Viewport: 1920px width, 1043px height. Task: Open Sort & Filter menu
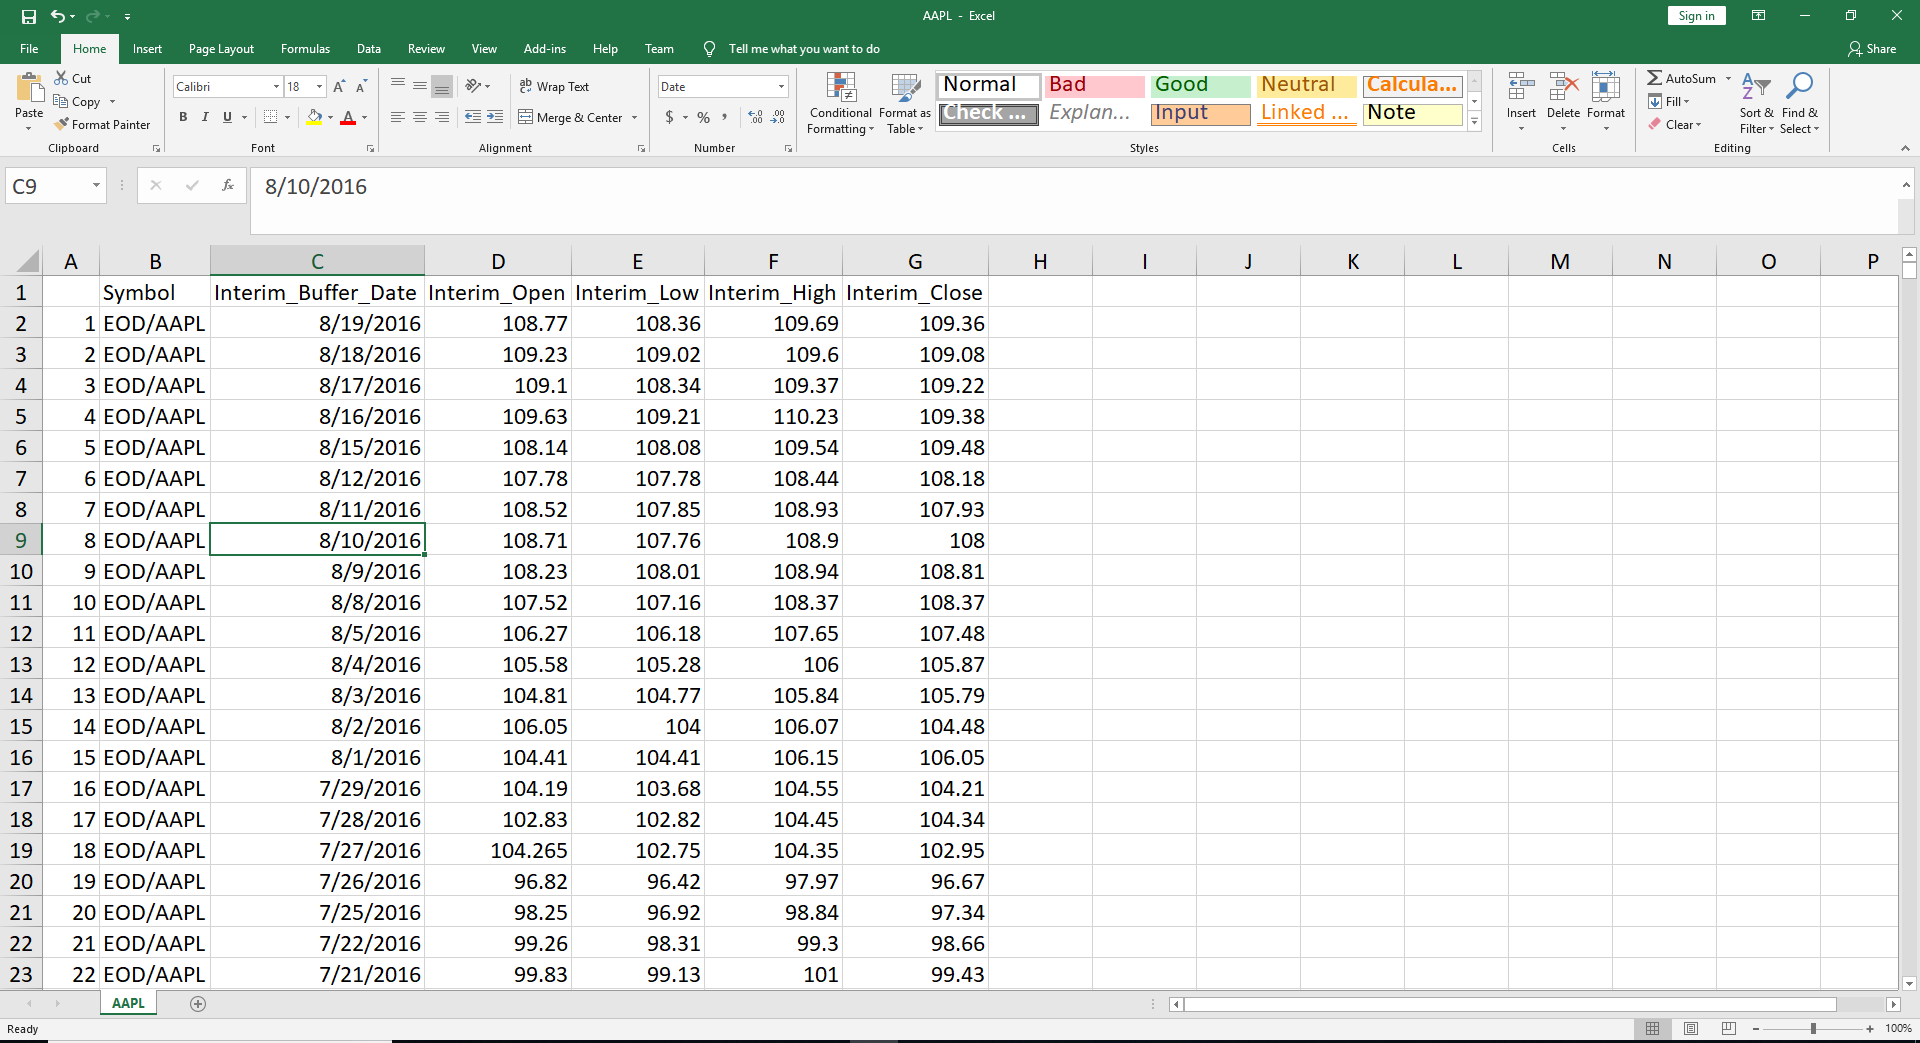point(1756,103)
